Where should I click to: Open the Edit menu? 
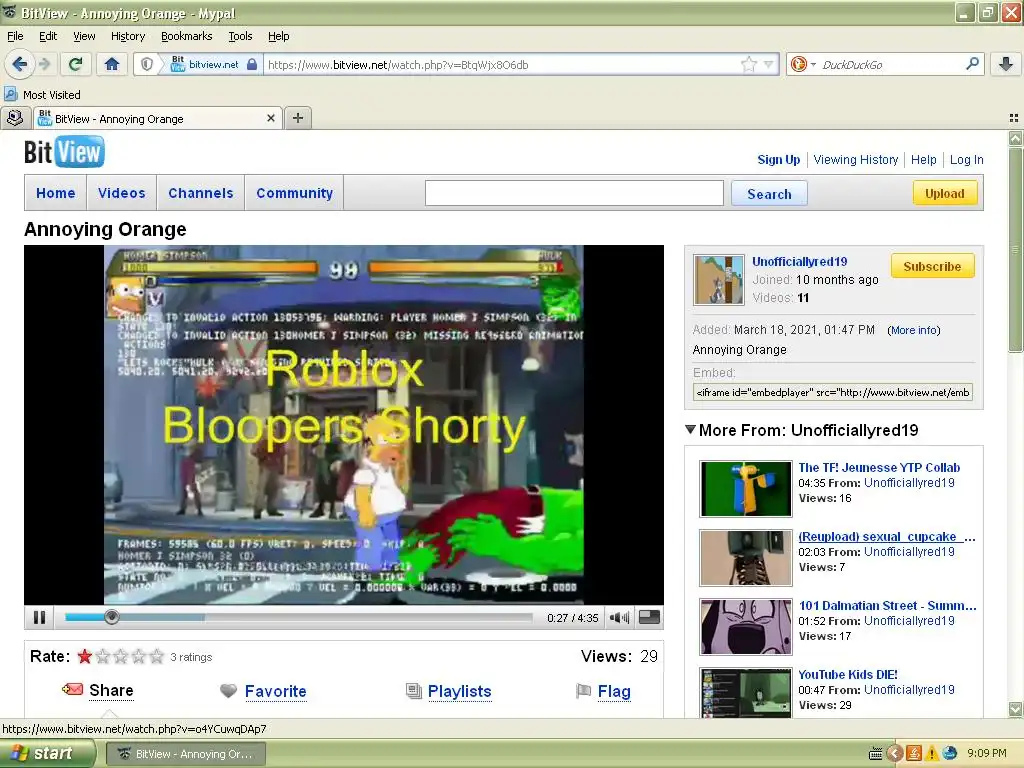48,36
